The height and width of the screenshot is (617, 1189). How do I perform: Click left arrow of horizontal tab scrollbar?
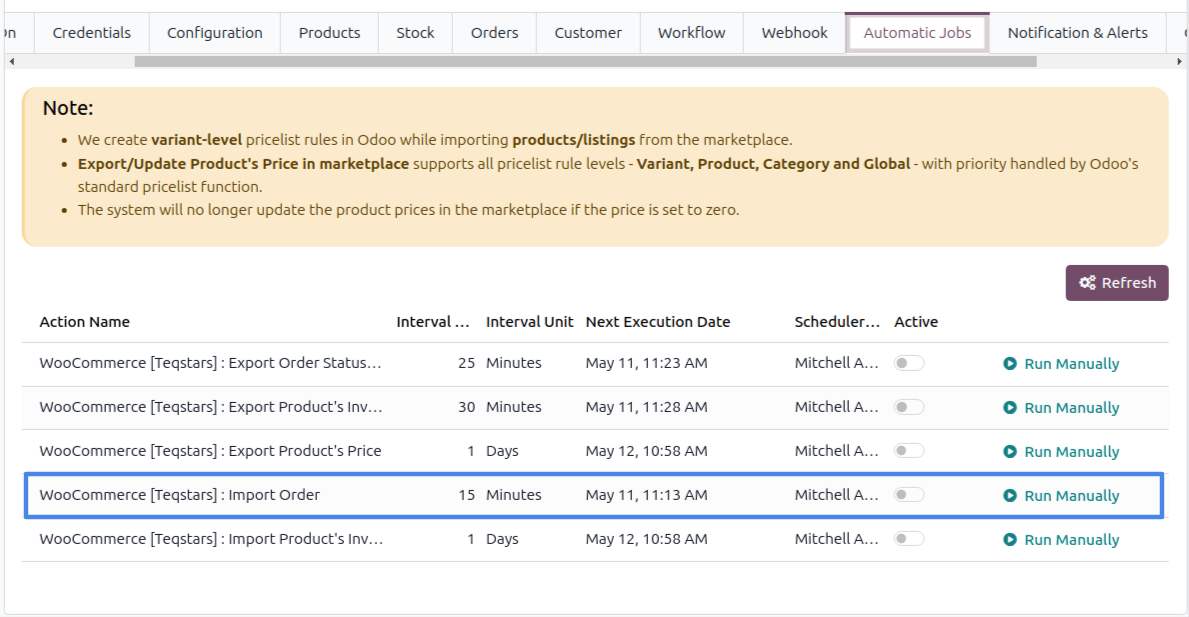click(11, 61)
